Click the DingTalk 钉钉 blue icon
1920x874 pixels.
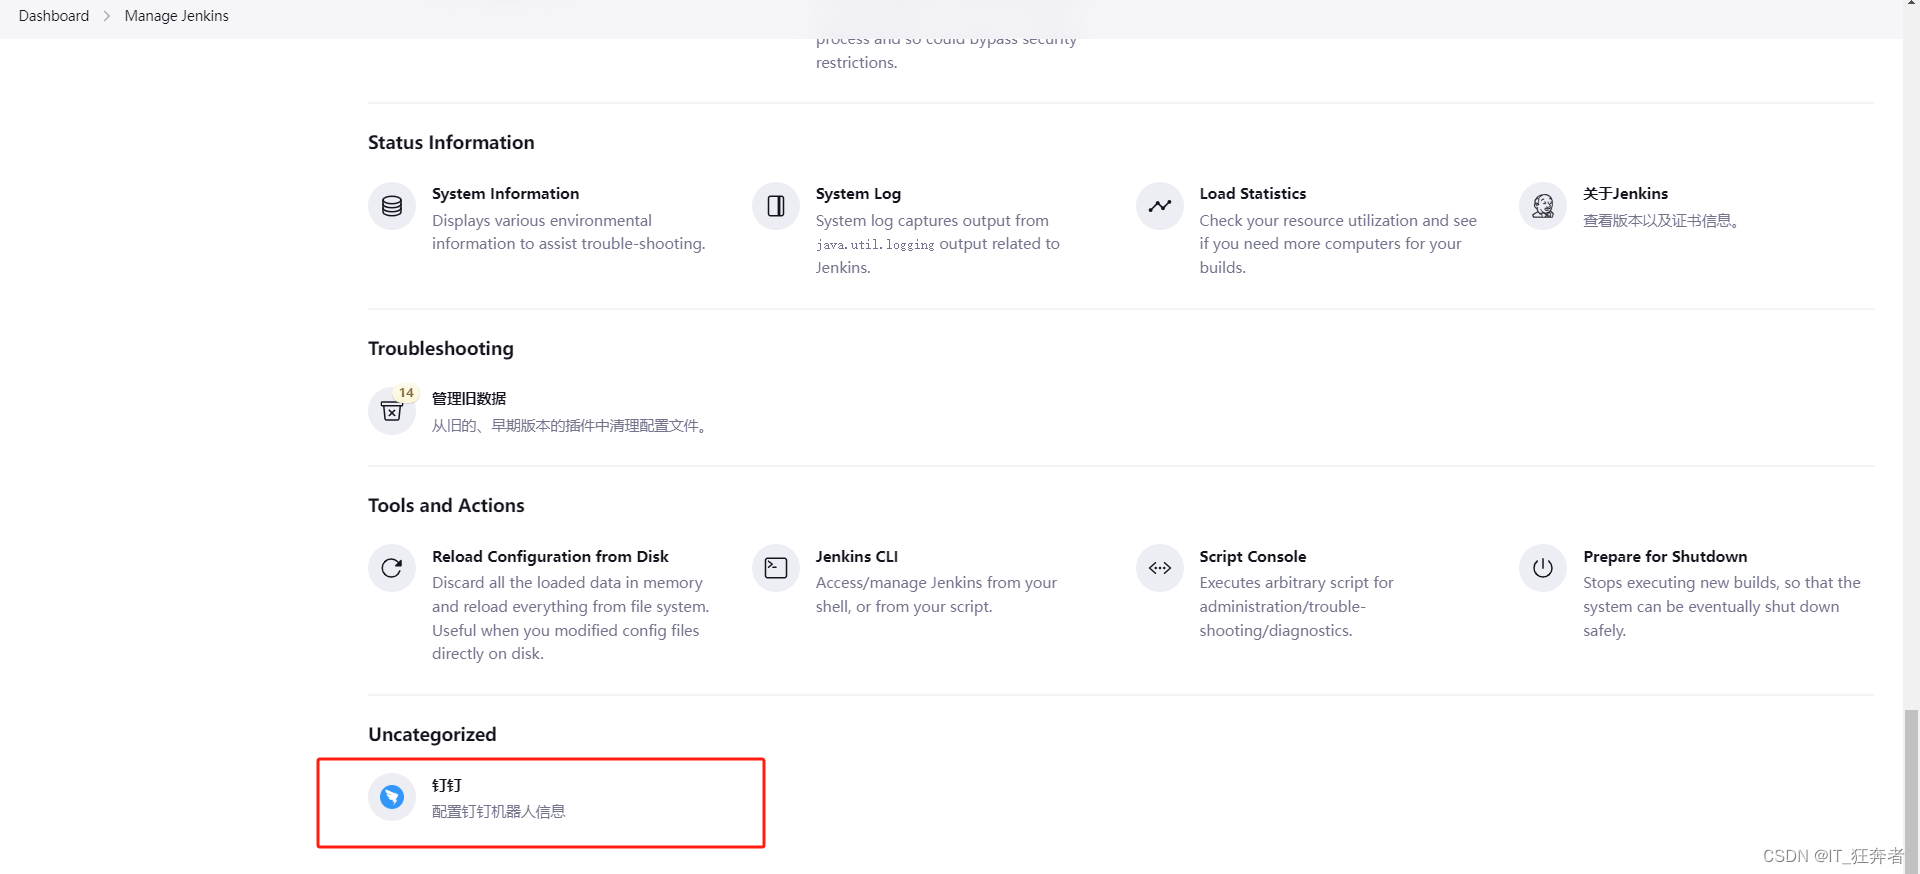pos(392,797)
